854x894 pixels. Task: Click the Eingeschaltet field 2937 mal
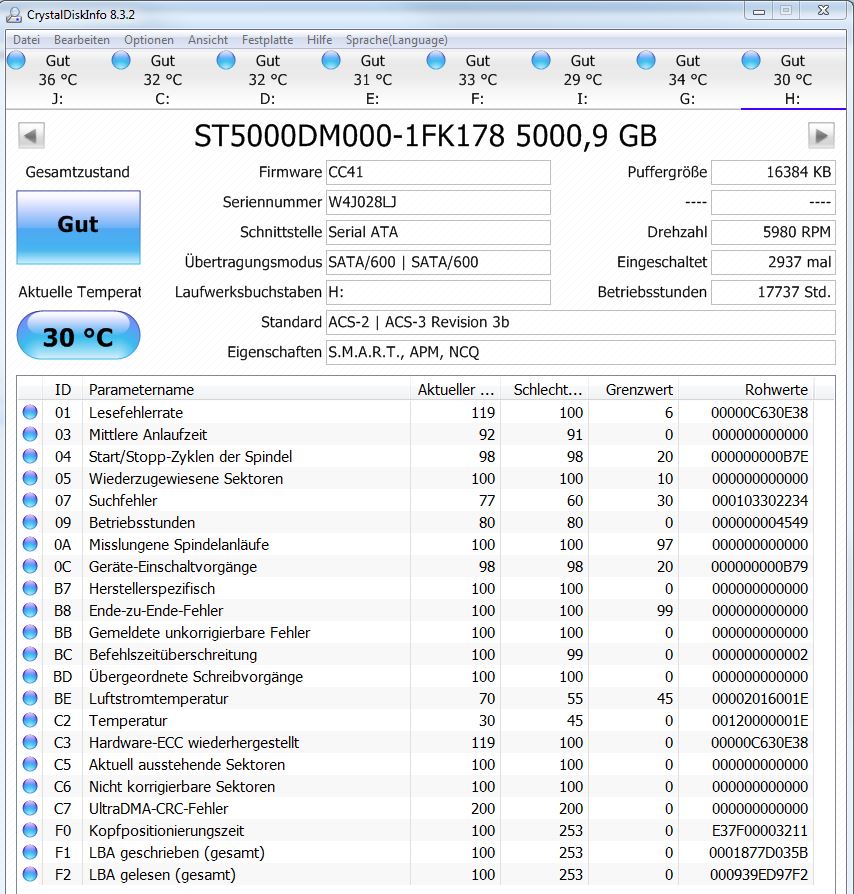point(773,262)
